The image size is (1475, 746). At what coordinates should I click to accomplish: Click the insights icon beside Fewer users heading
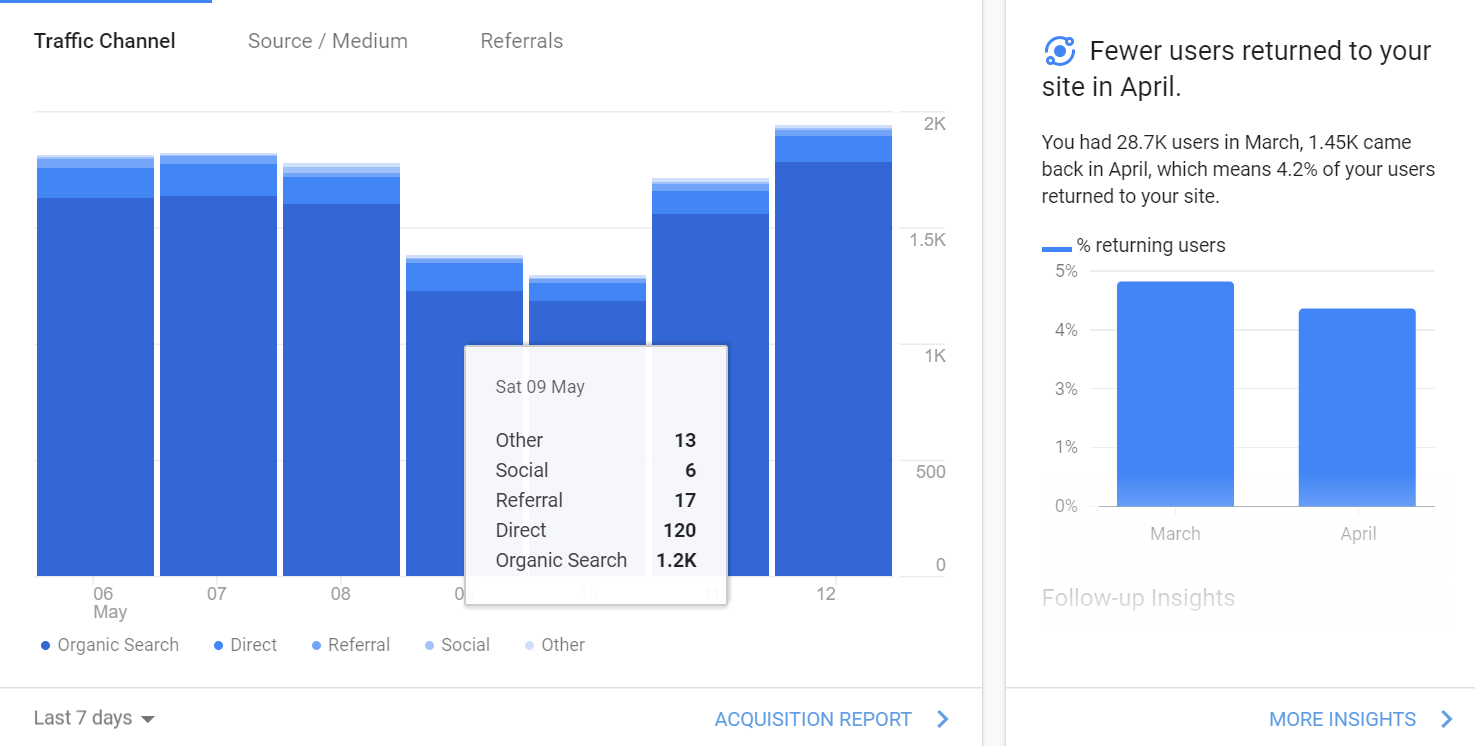coord(1059,51)
